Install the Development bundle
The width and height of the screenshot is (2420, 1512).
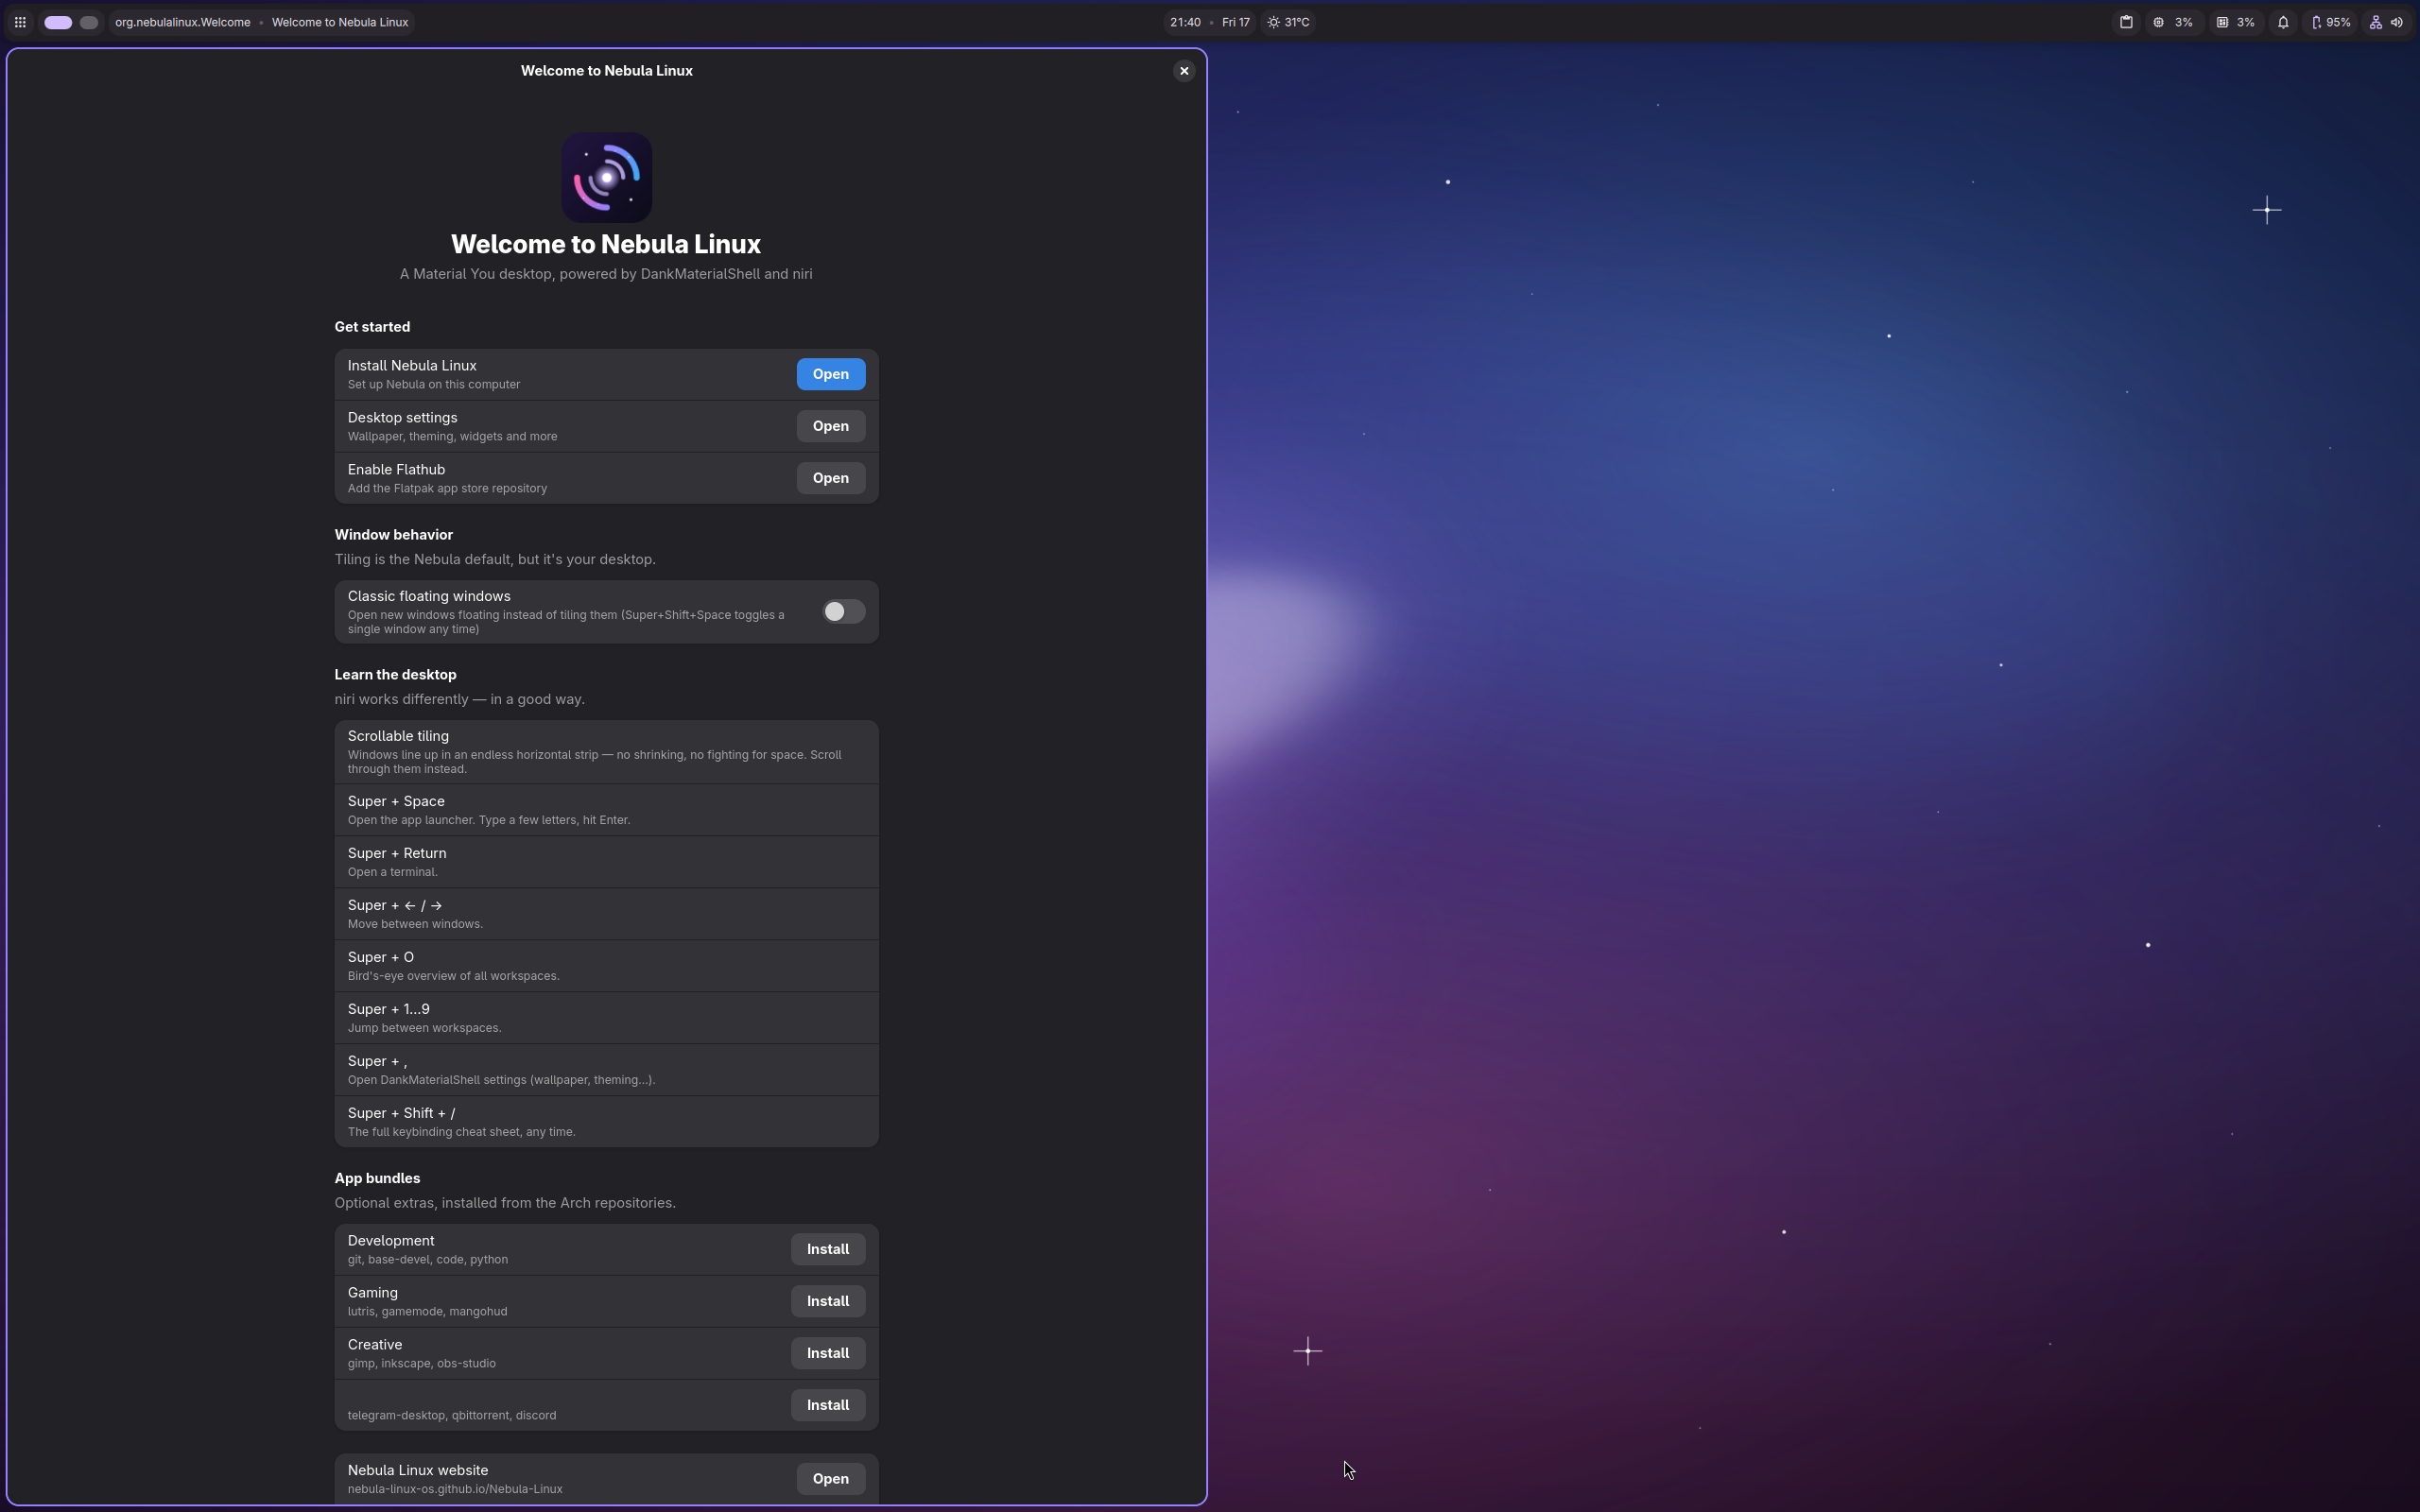coord(828,1249)
